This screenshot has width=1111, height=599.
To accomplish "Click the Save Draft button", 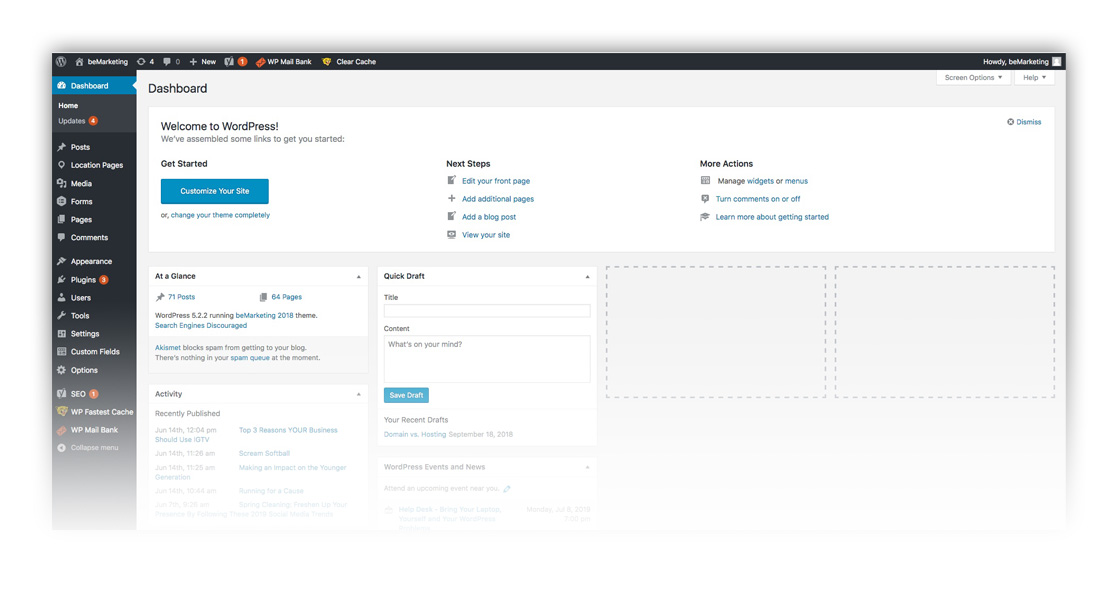I will click(406, 396).
